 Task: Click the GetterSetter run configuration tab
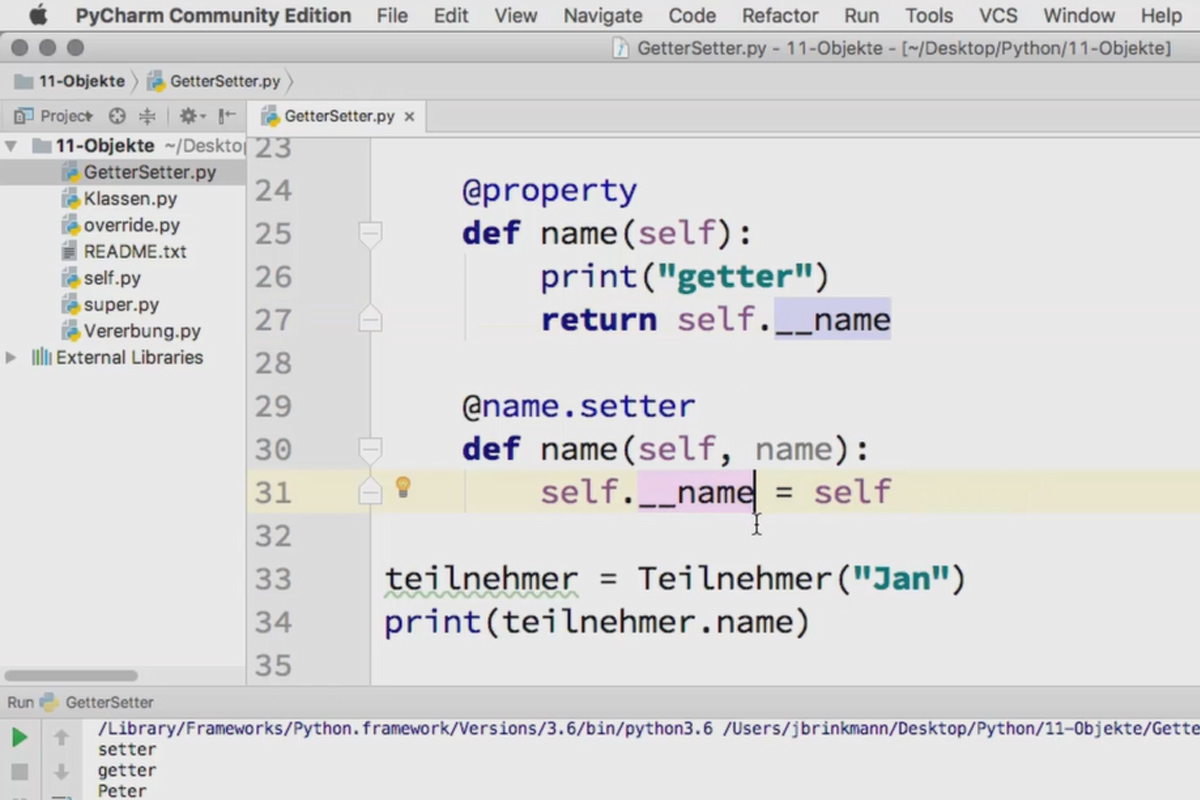click(x=98, y=703)
